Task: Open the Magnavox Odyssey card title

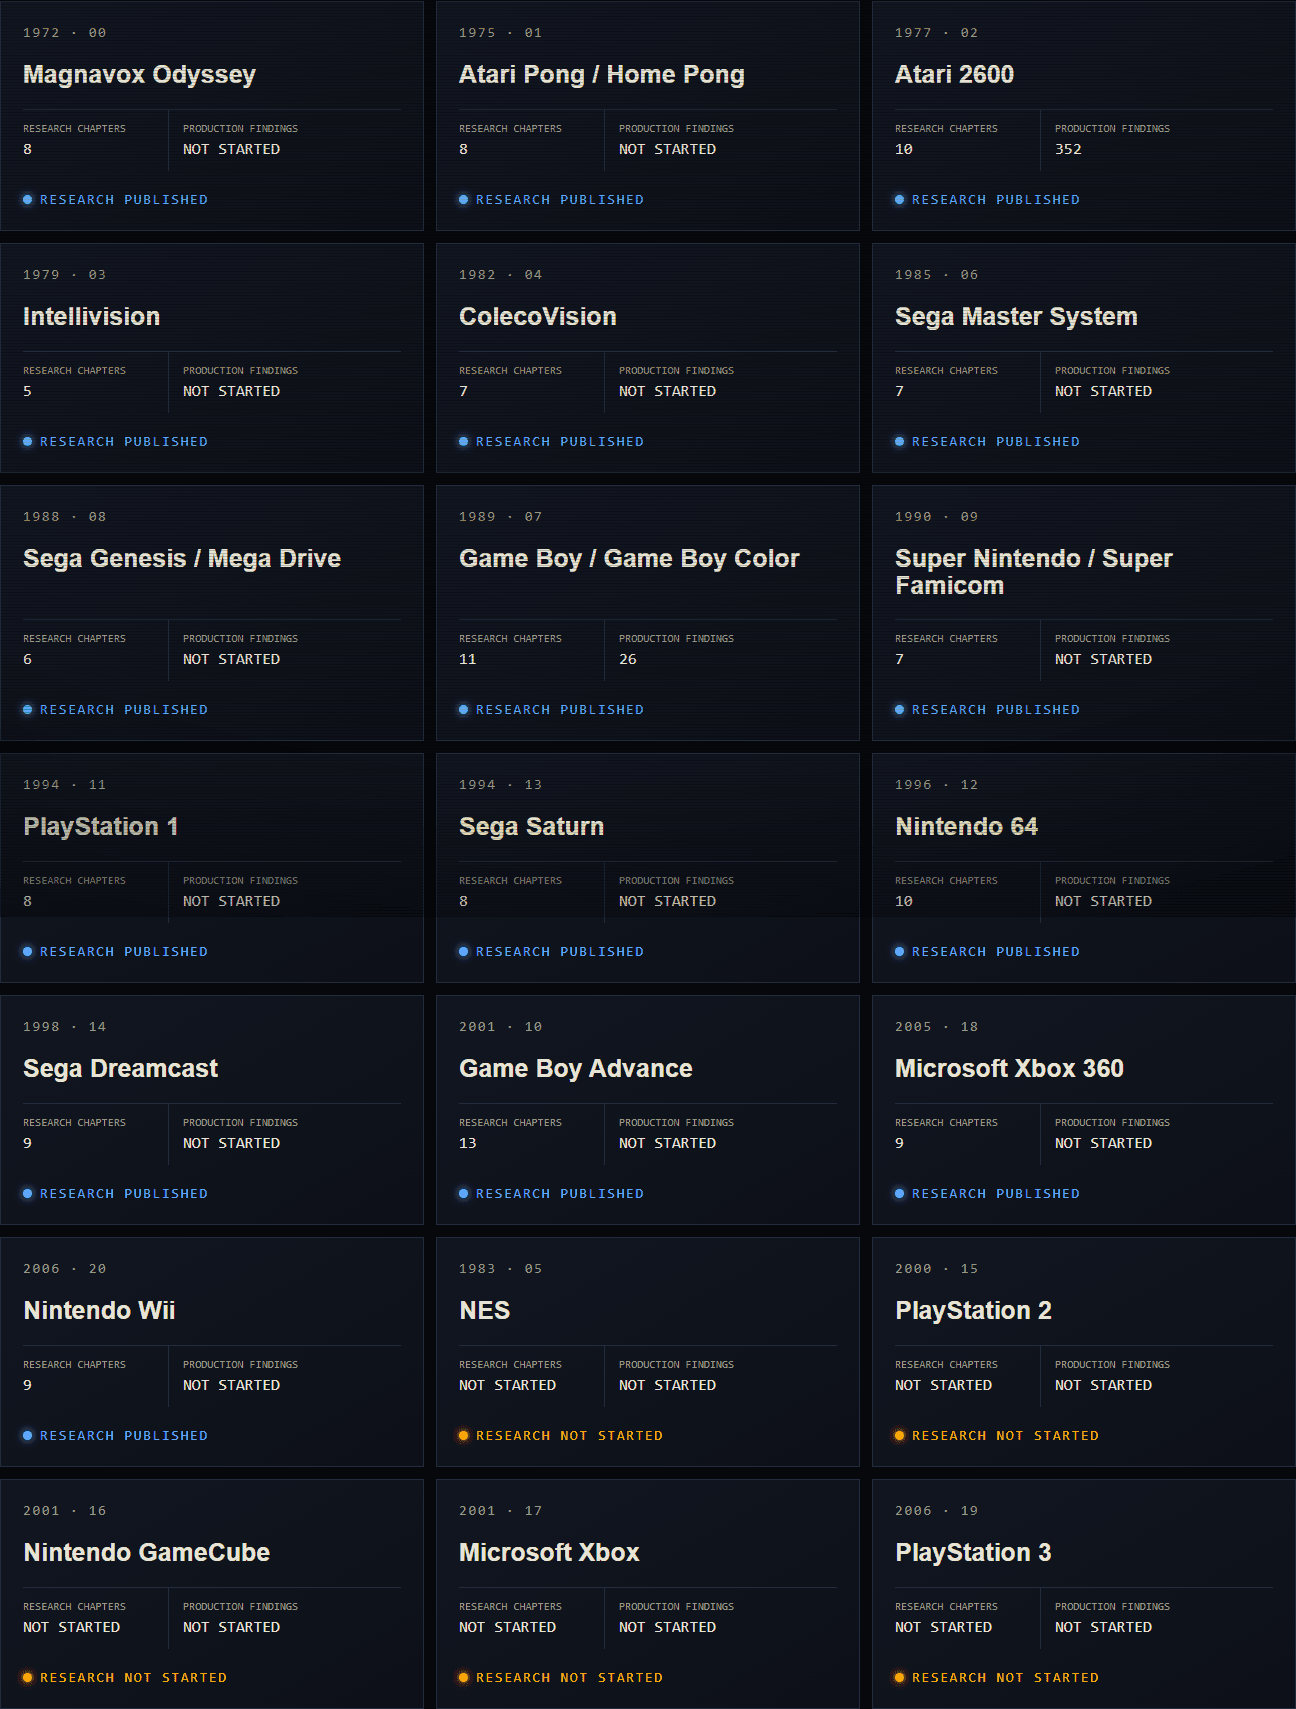Action: point(139,75)
